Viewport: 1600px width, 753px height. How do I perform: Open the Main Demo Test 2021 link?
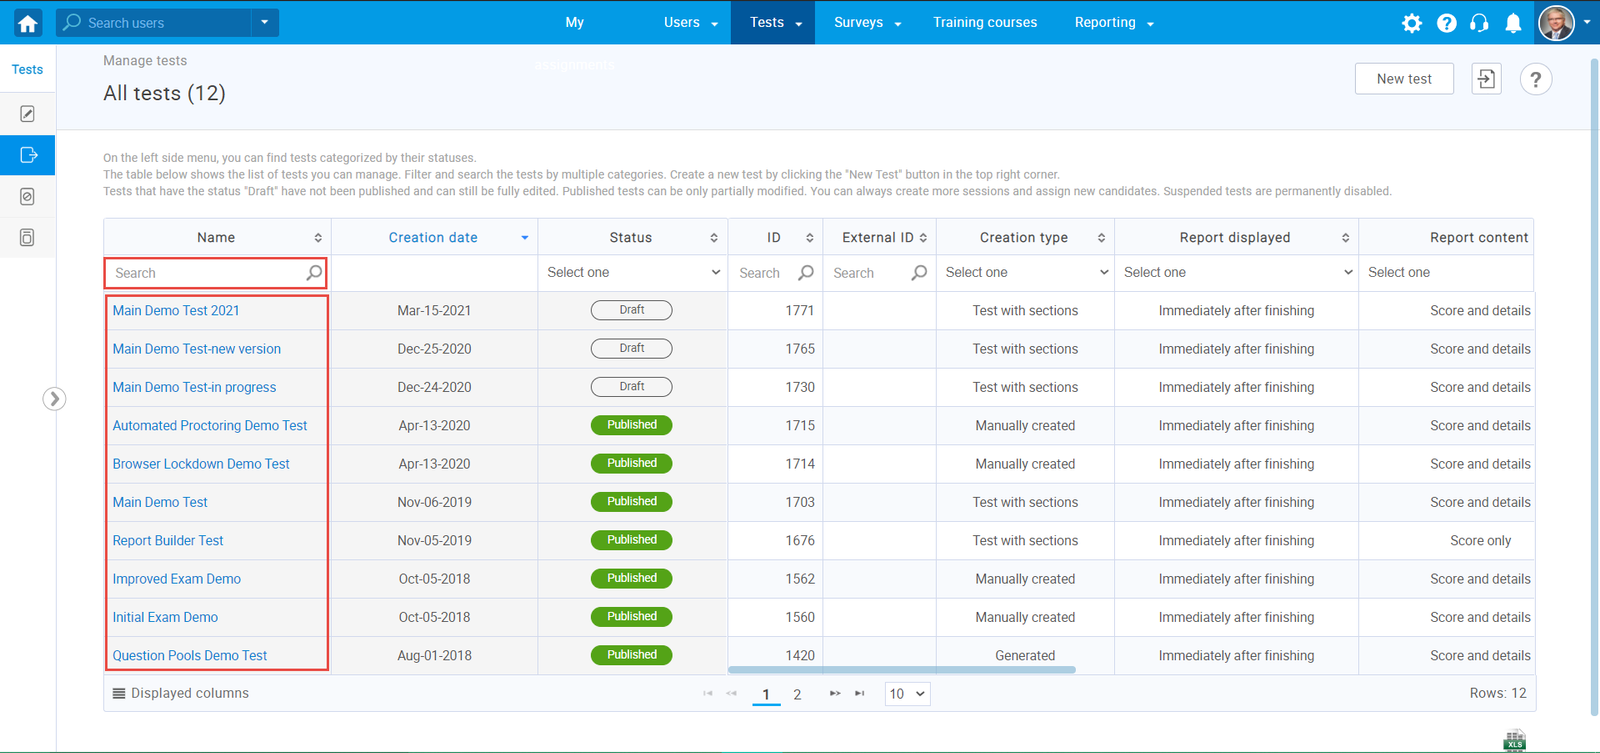[x=176, y=311]
